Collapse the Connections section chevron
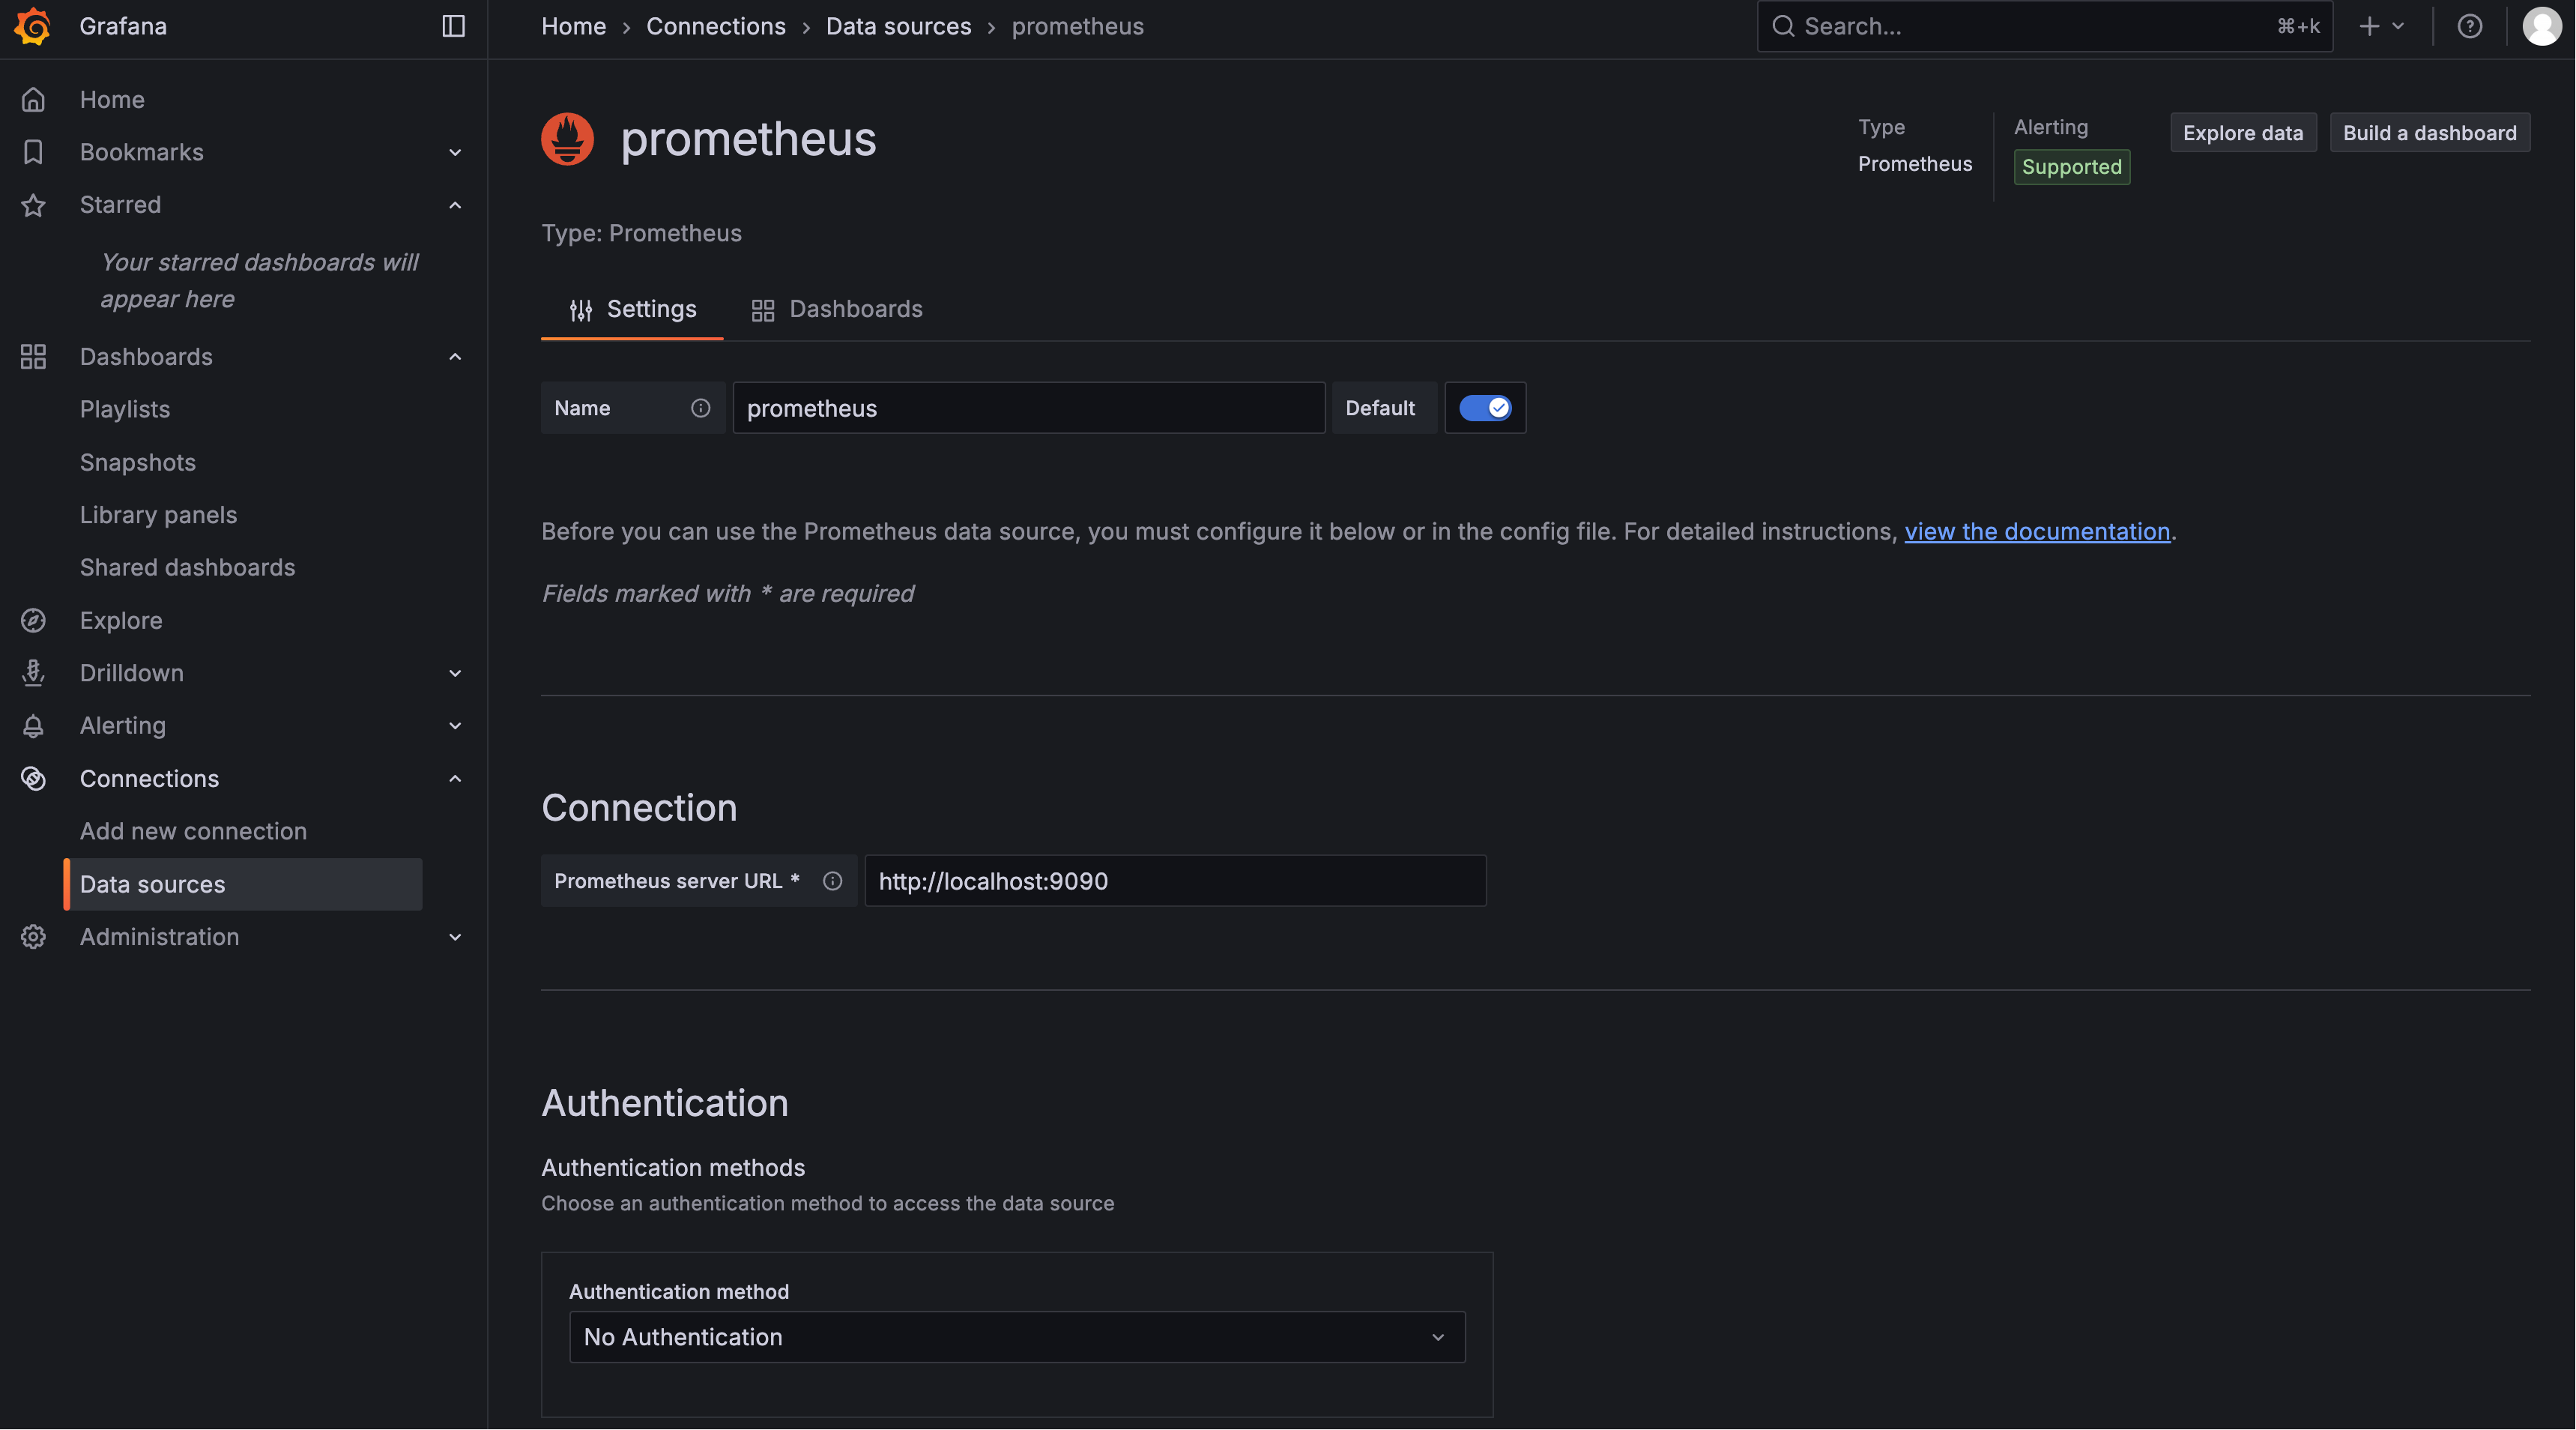 455,779
